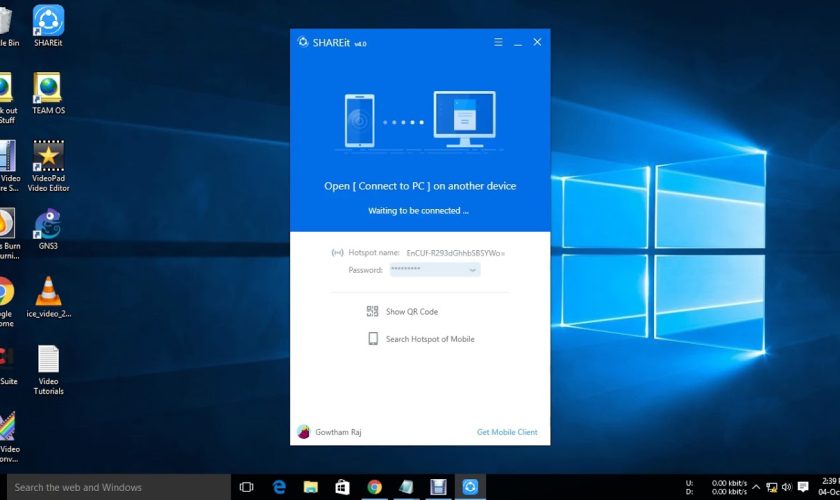This screenshot has width=840, height=500.
Task: Open File Explorer from taskbar
Action: (x=311, y=487)
